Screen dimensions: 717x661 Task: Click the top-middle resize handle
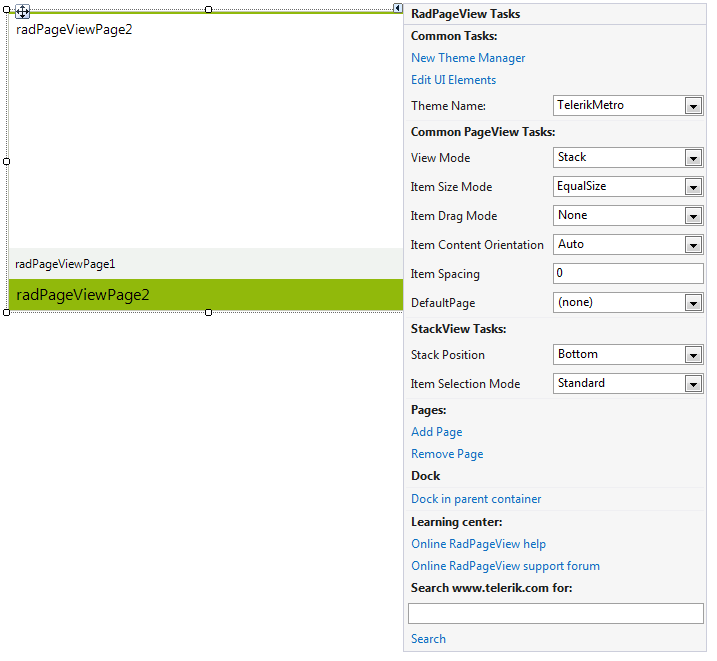(x=209, y=10)
